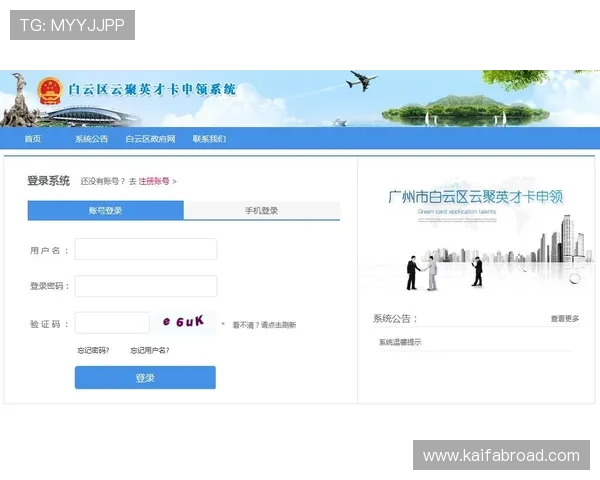Click the national emblem logo in header
Image resolution: width=600 pixels, height=480 pixels.
tap(50, 91)
